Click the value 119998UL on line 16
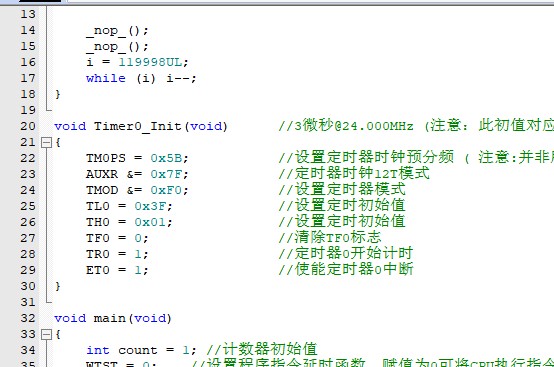Viewport: 554px width, 367px height. (151, 62)
